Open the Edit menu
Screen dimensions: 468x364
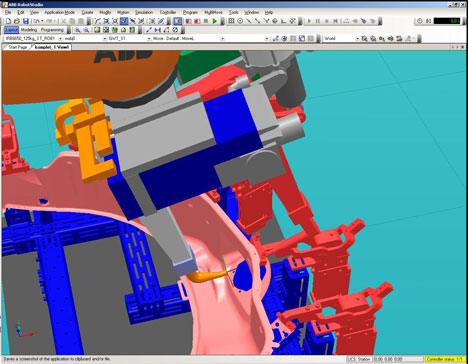(21, 12)
